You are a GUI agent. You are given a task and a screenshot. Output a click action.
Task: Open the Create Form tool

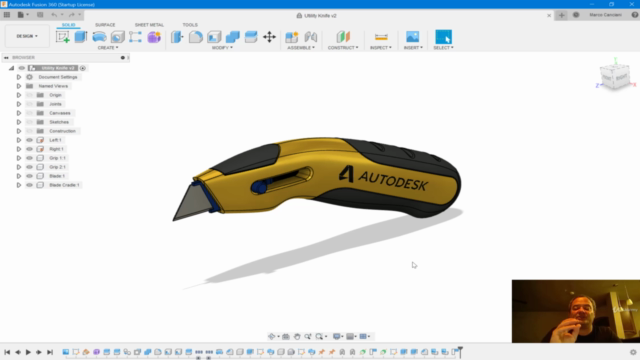coord(154,37)
